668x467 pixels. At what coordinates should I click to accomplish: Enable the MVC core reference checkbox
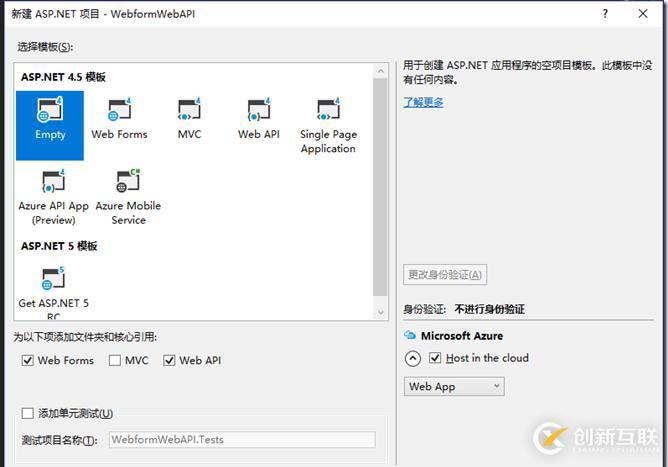point(115,360)
